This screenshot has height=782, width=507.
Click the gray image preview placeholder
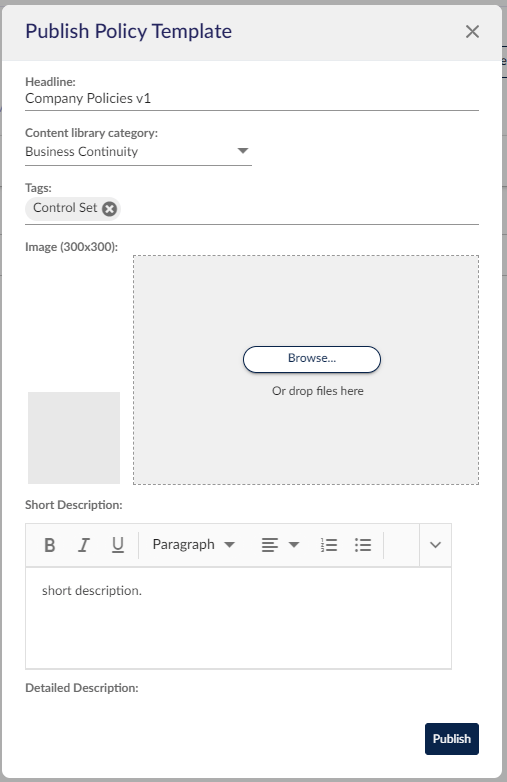74,438
